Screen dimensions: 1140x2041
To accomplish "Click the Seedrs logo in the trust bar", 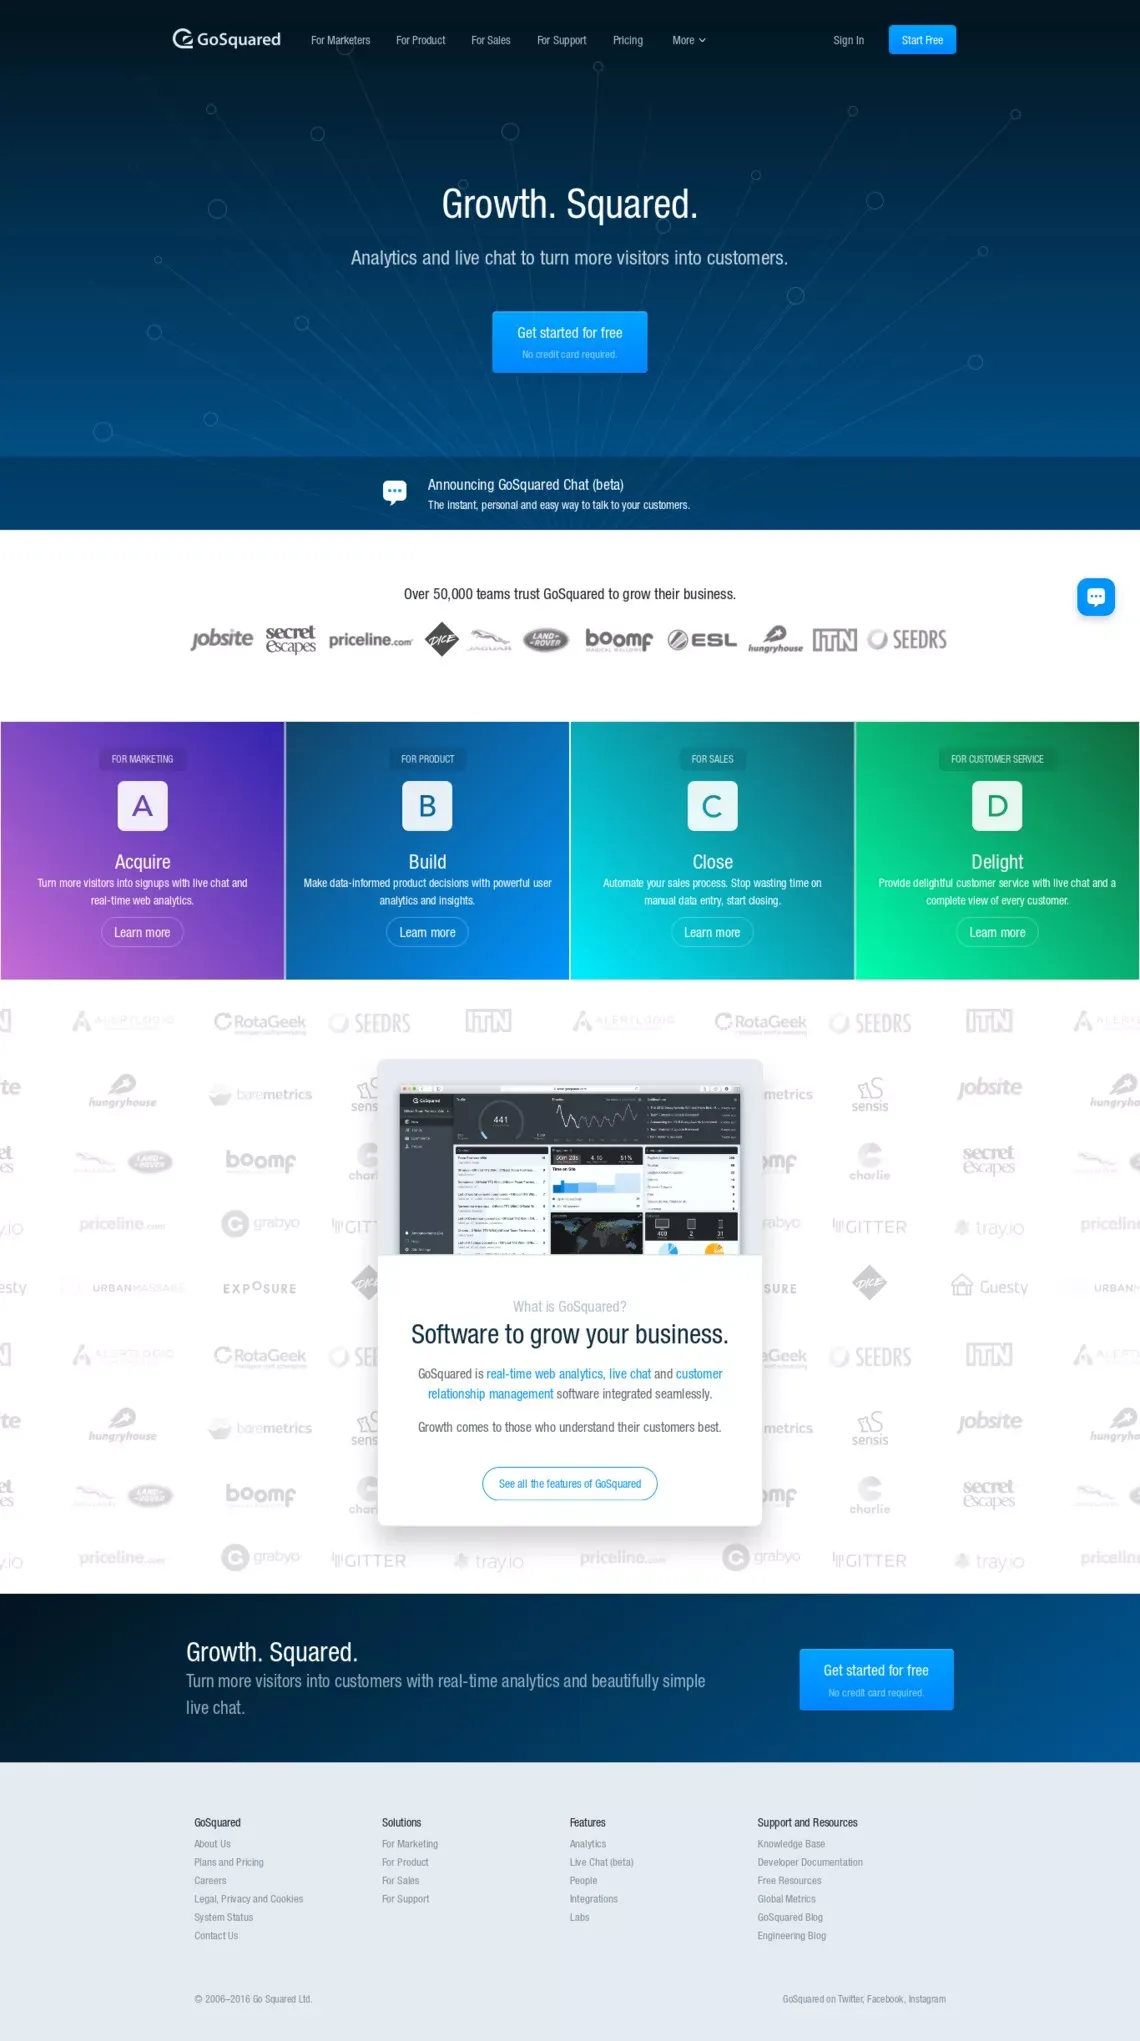I will coord(907,640).
